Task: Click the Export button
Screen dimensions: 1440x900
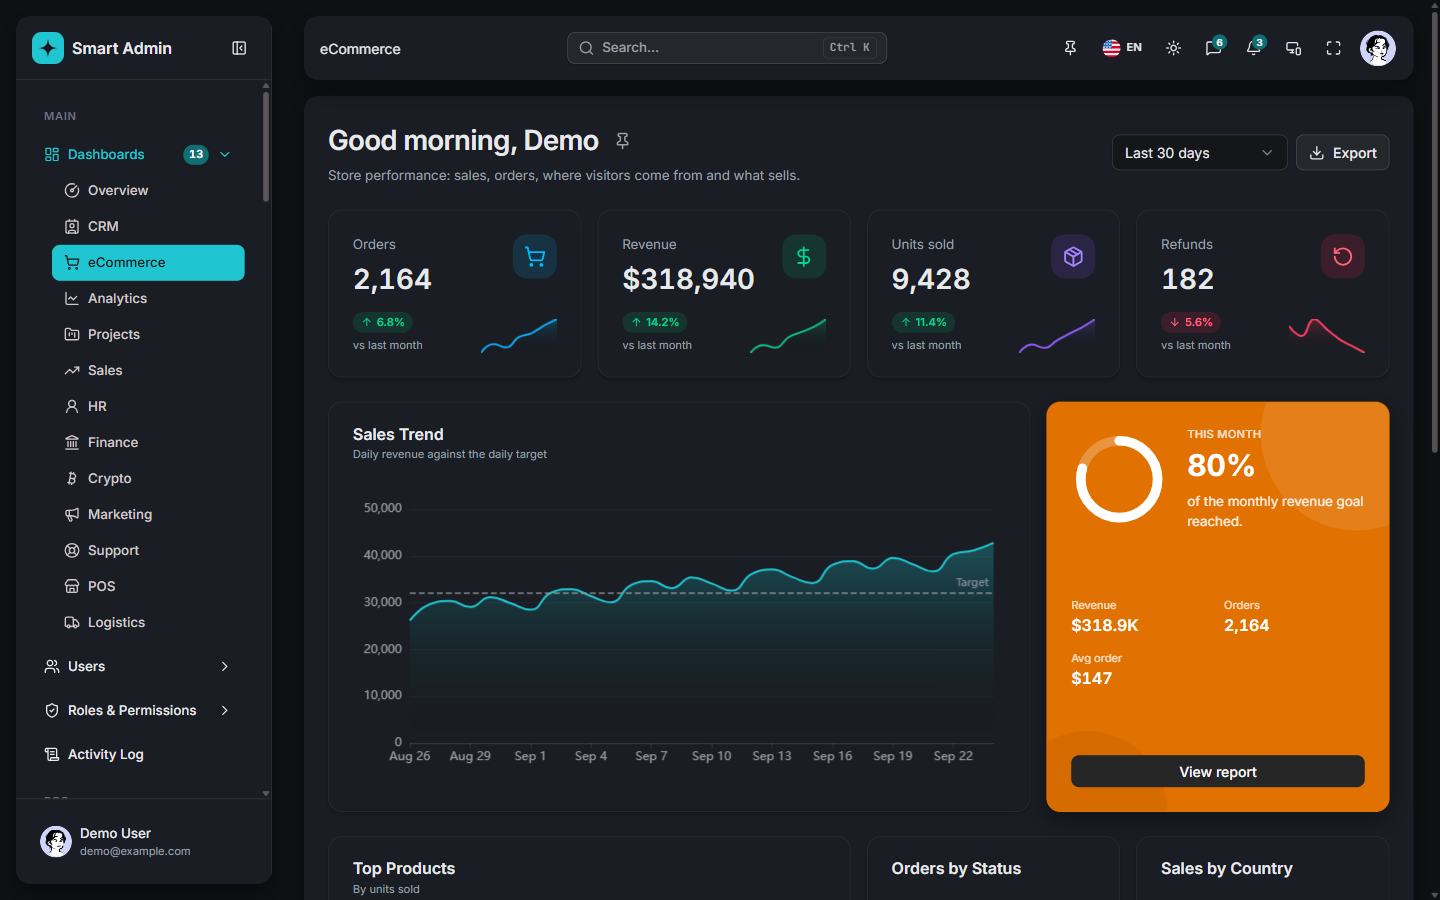Action: coord(1342,153)
